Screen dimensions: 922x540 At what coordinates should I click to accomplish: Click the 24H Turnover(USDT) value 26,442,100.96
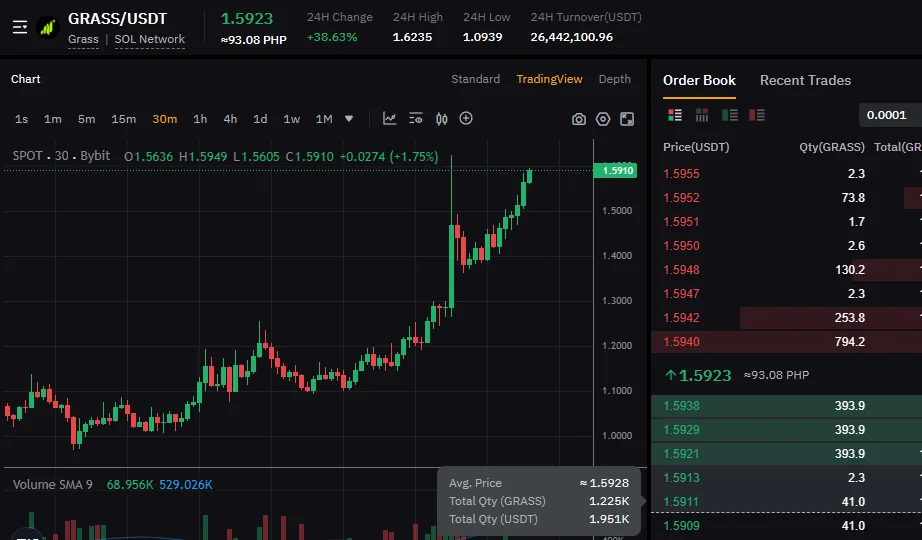[x=572, y=37]
